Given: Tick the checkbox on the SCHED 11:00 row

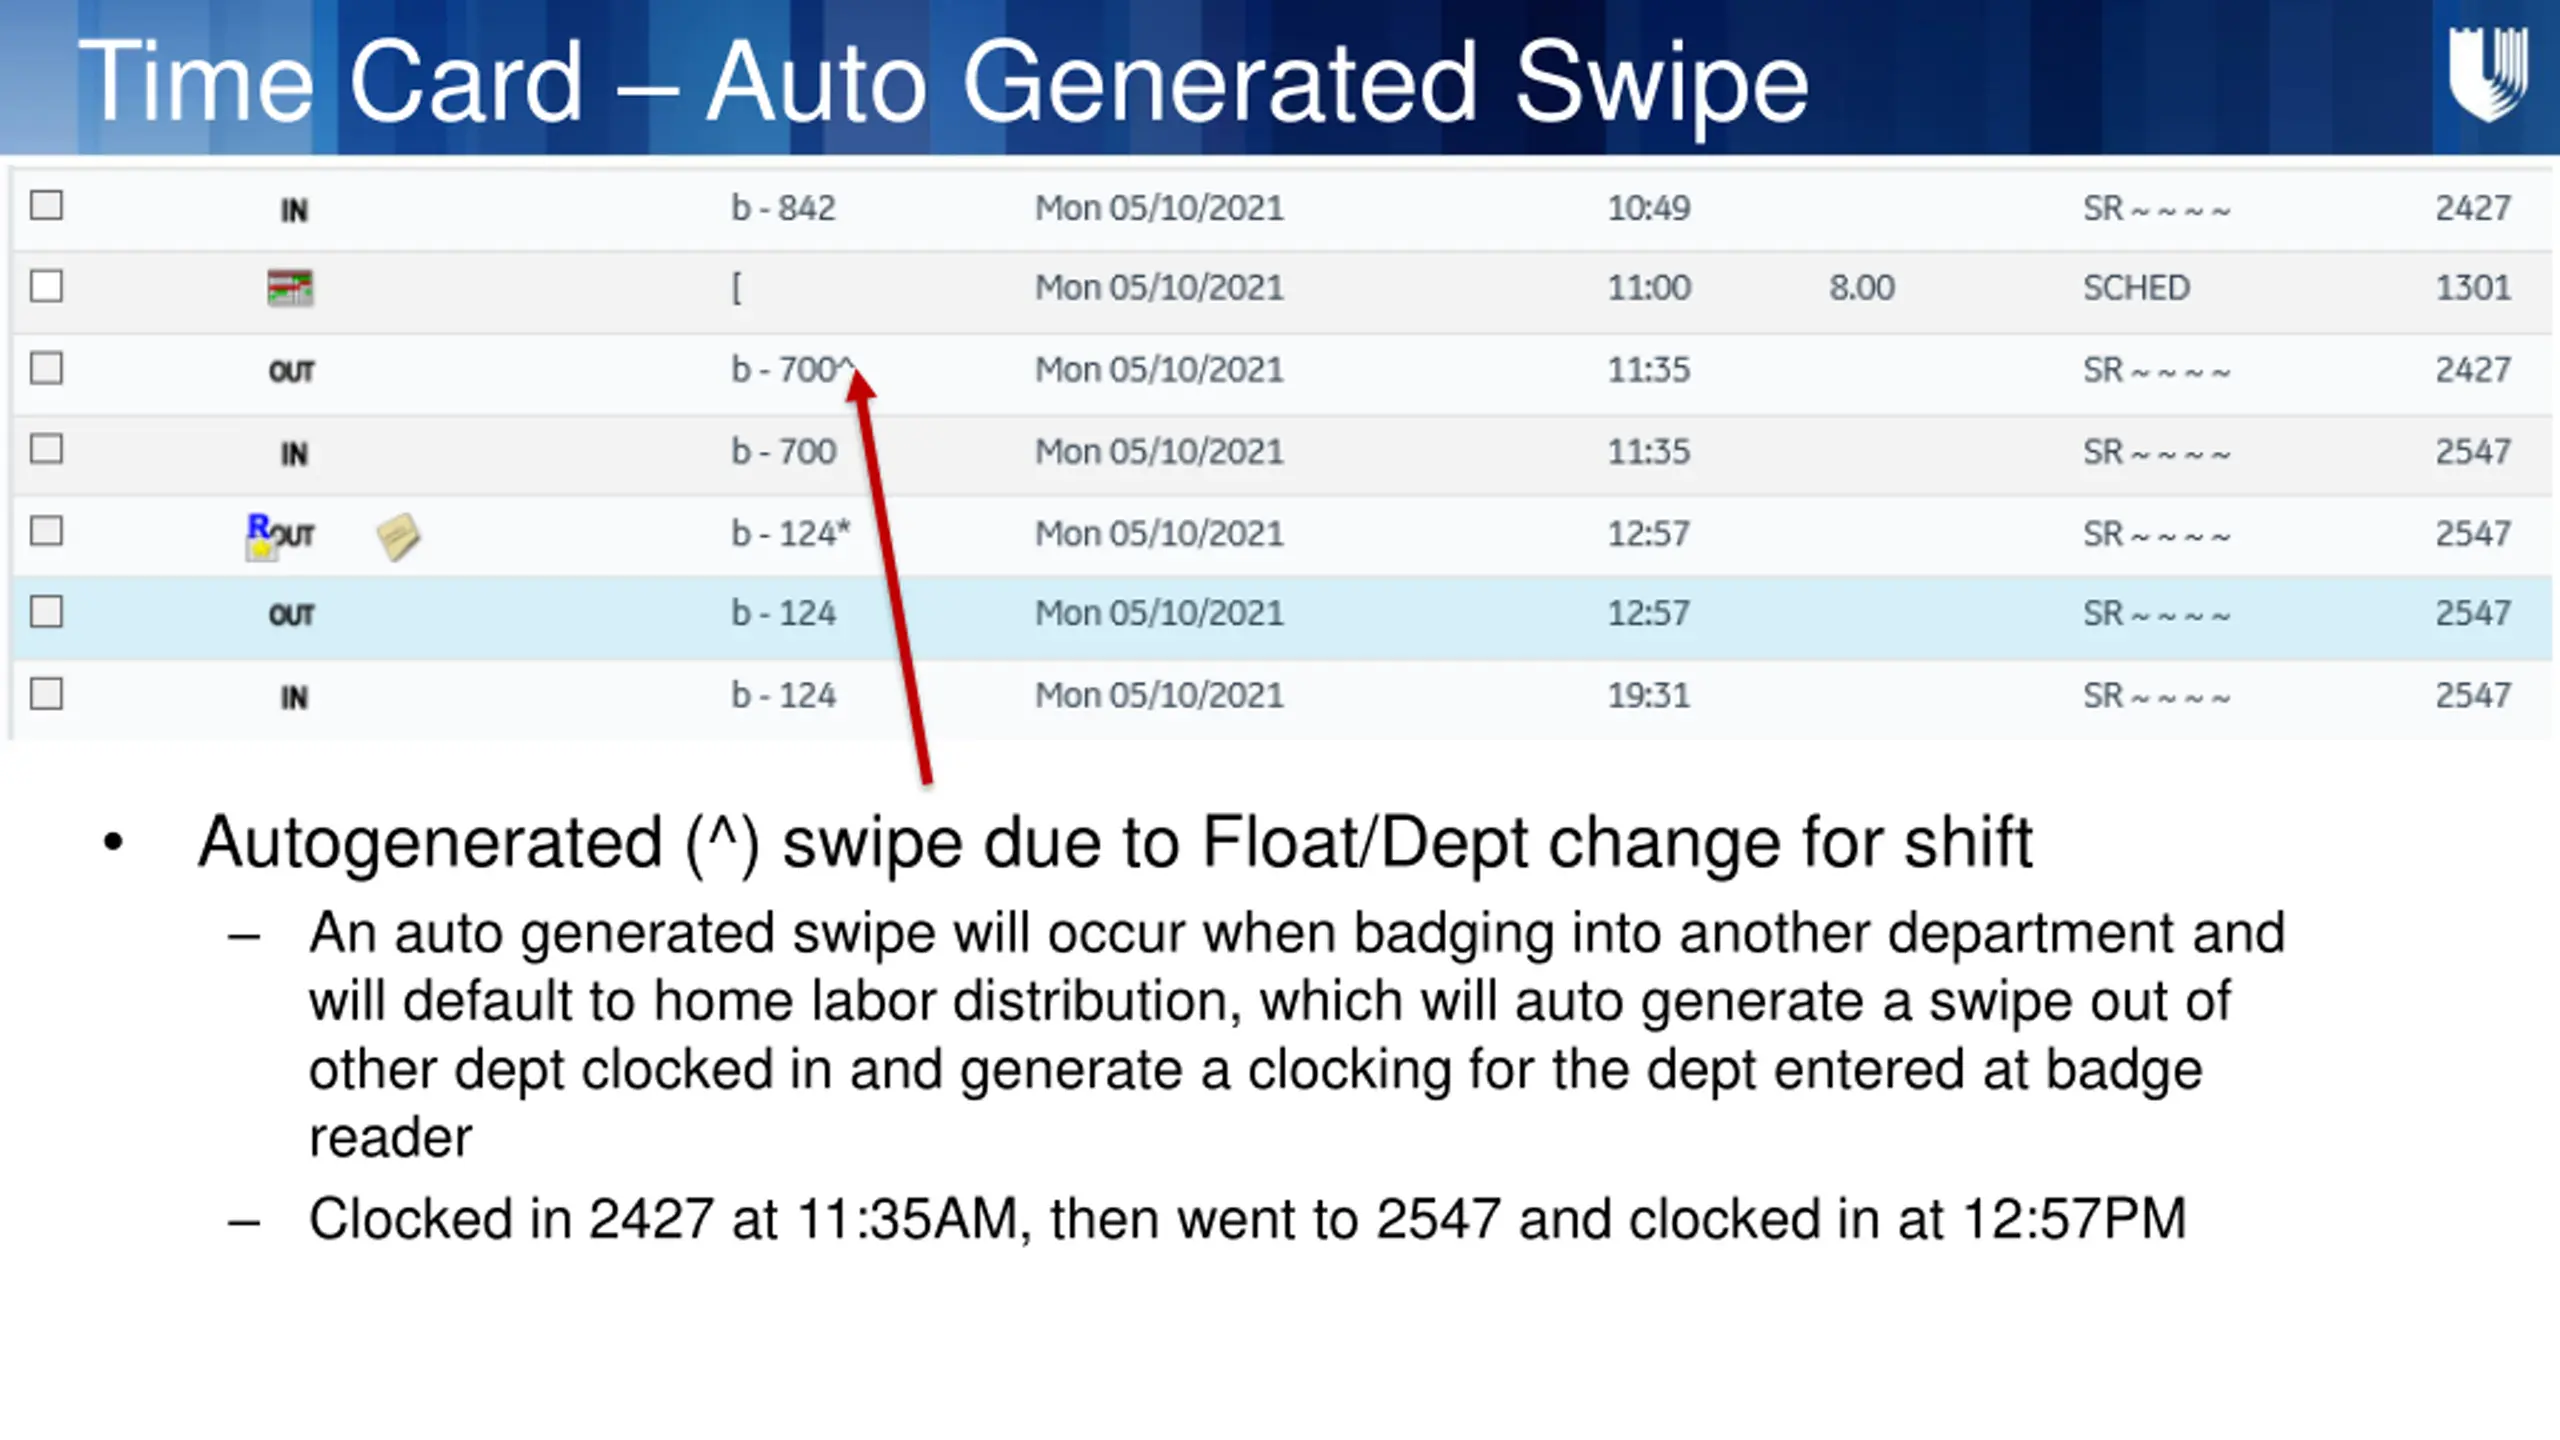Looking at the screenshot, I should click(x=46, y=286).
